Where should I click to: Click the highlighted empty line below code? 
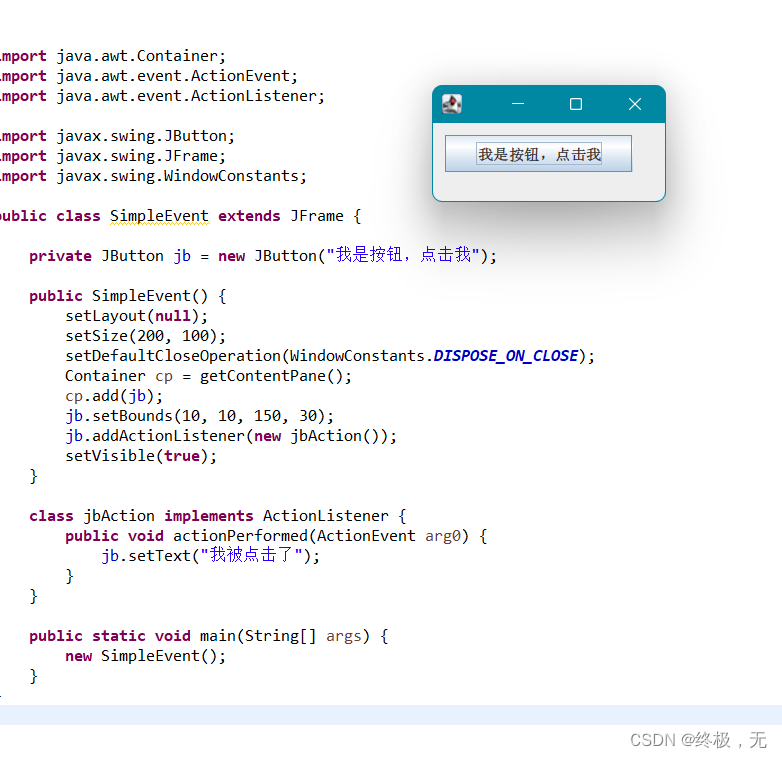(391, 715)
